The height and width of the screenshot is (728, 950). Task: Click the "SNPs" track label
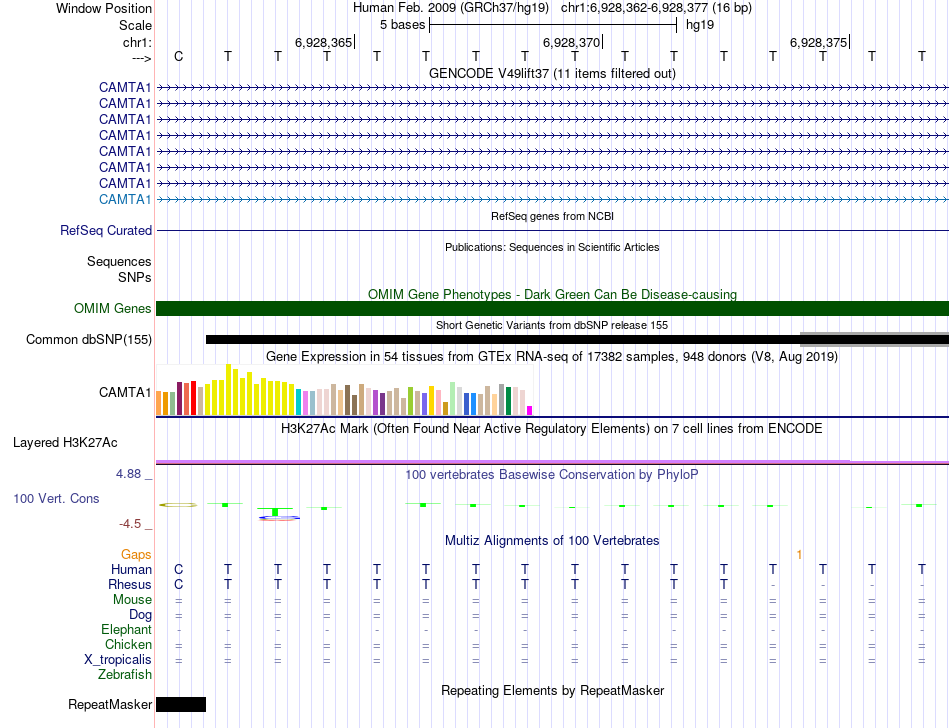(x=135, y=277)
